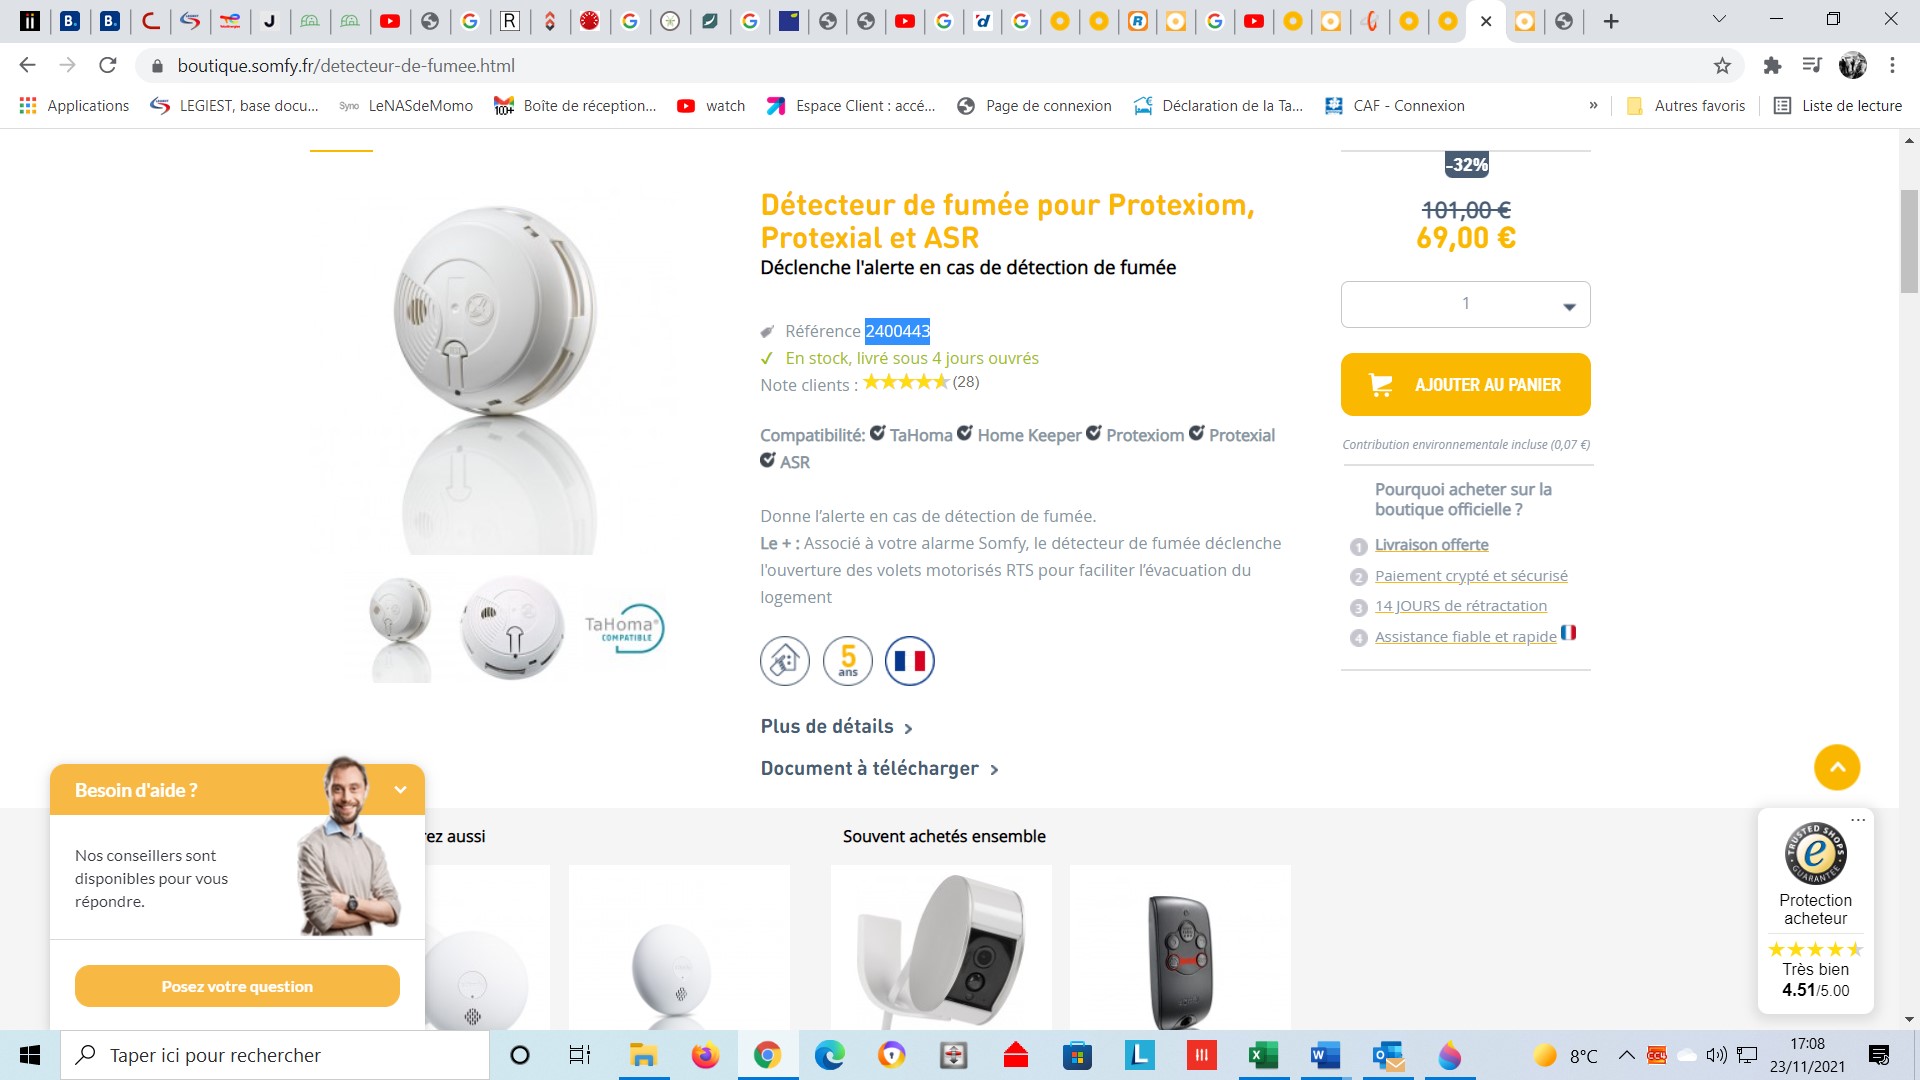Reload the current page

tap(108, 66)
